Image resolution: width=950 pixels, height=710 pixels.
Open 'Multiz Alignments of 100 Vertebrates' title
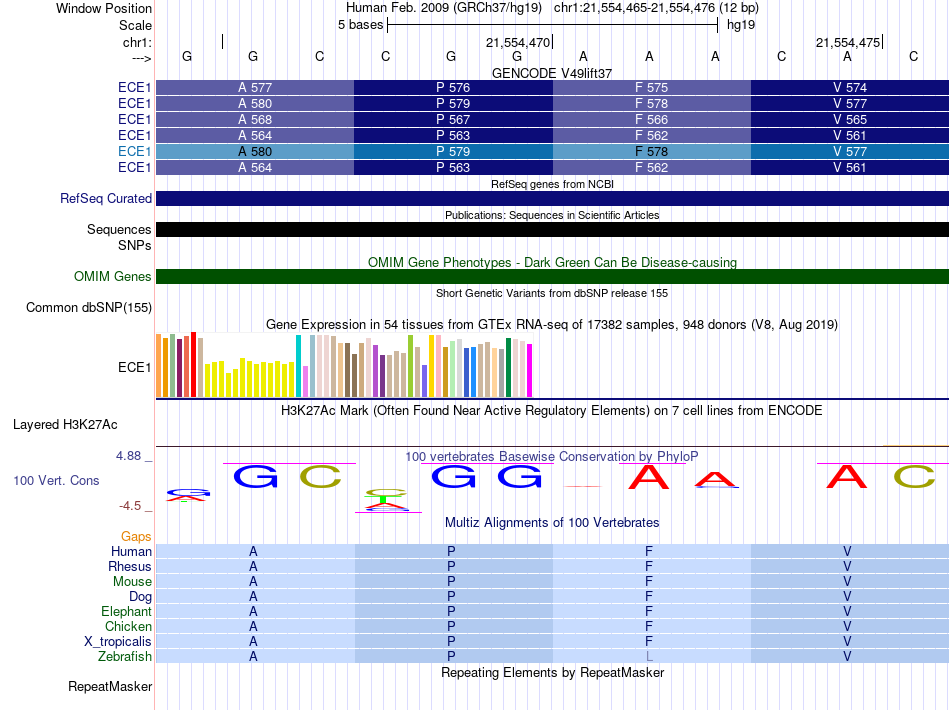(x=552, y=523)
